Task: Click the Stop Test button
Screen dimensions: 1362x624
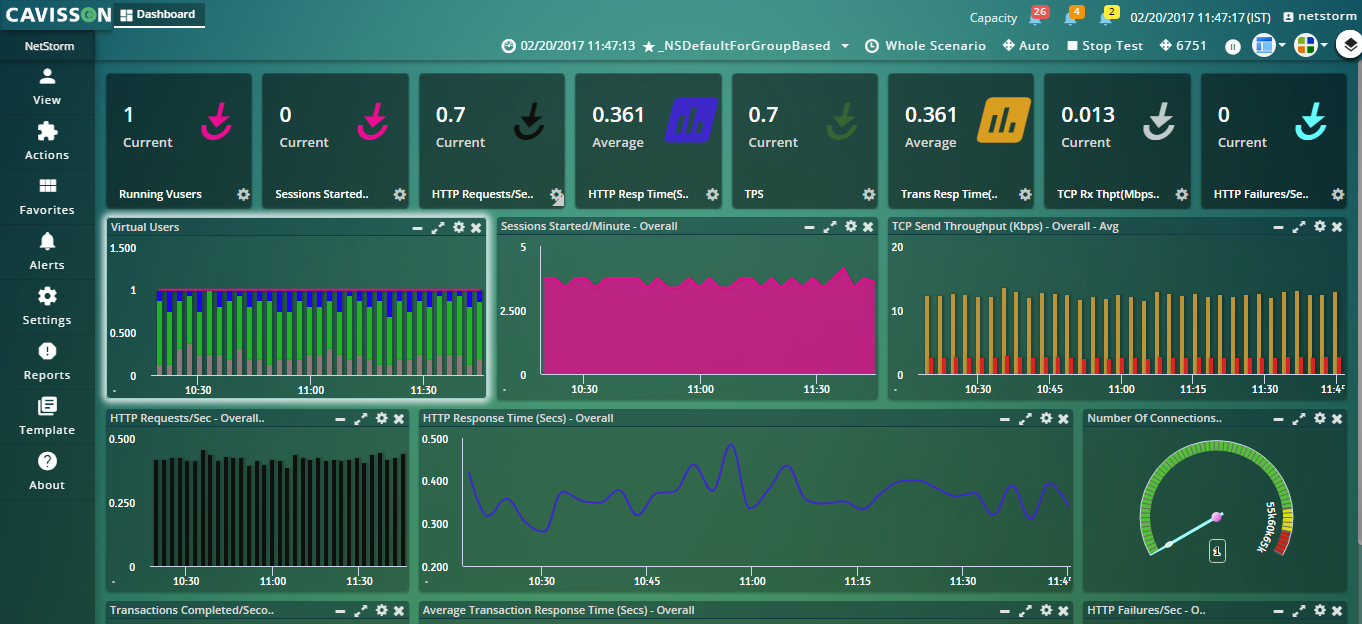Action: pyautogui.click(x=1104, y=46)
